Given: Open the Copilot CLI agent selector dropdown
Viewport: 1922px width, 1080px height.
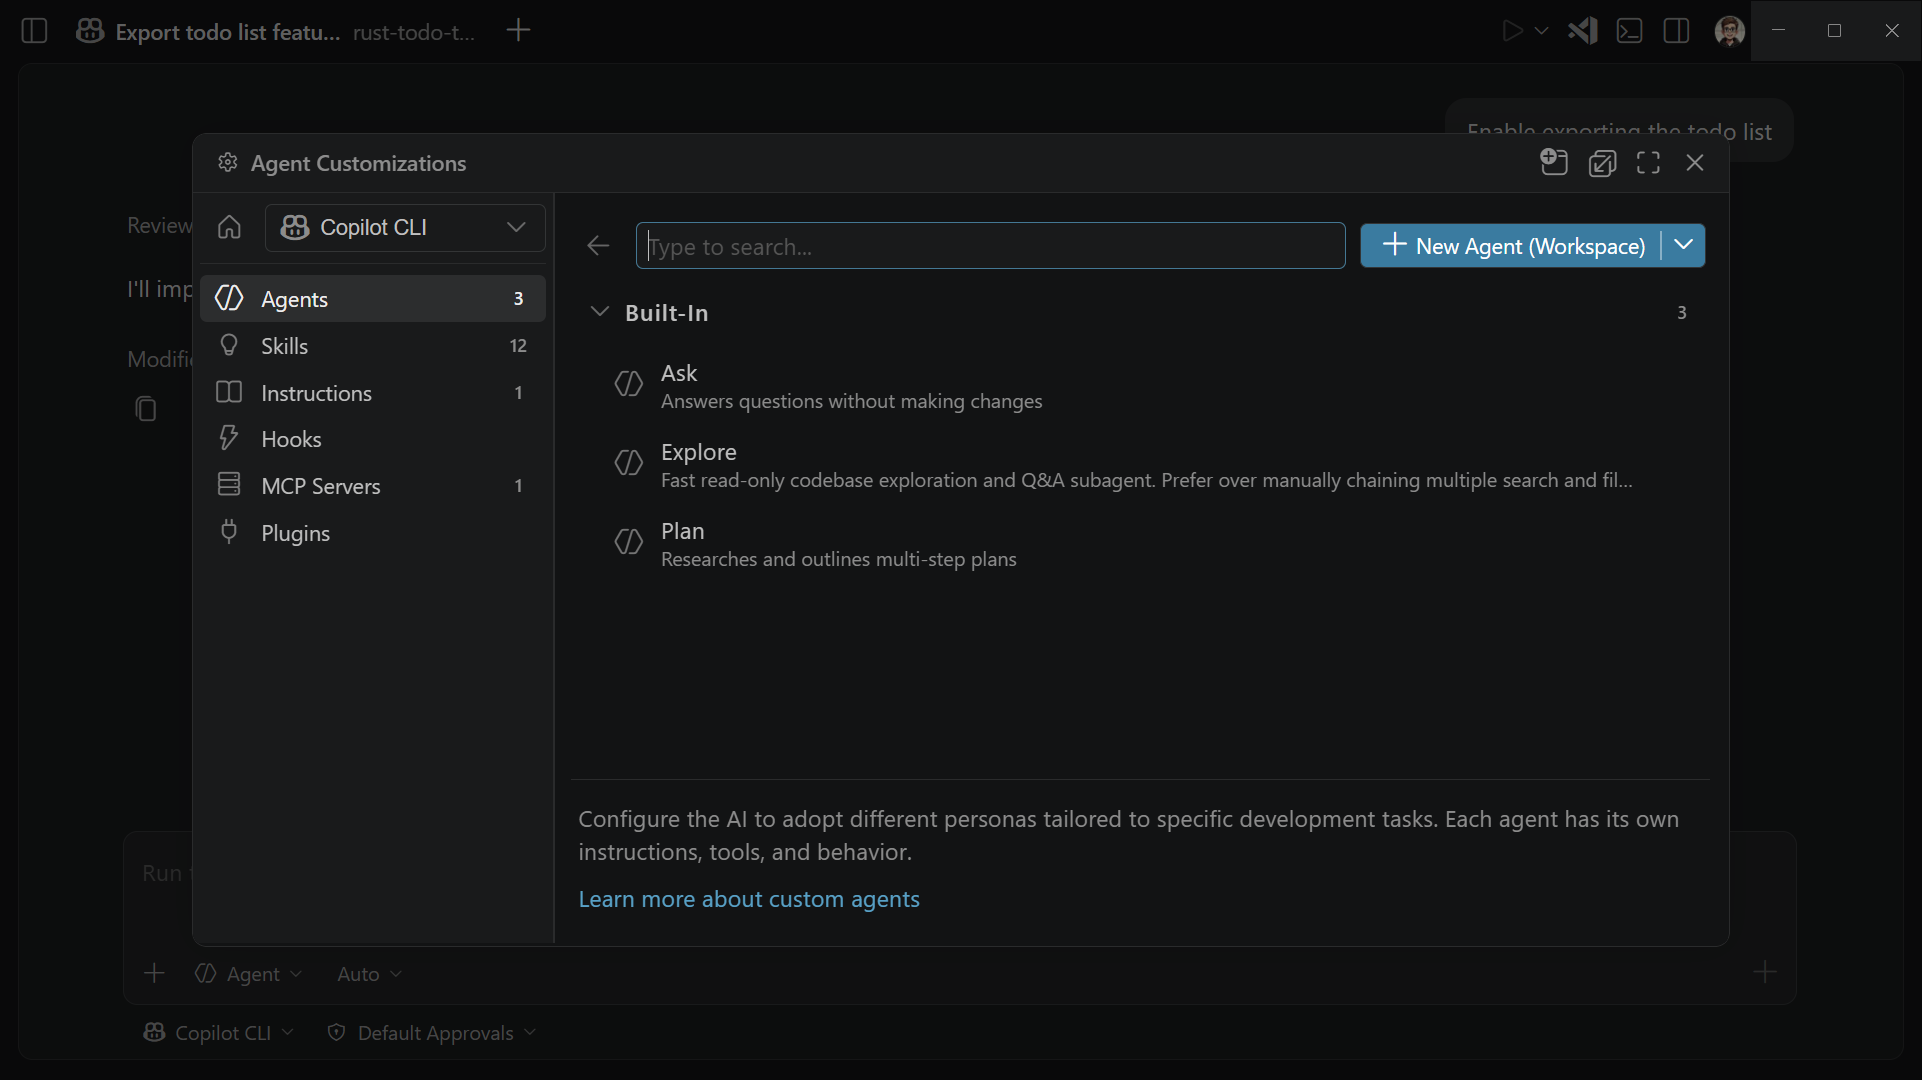Looking at the screenshot, I should [x=404, y=227].
